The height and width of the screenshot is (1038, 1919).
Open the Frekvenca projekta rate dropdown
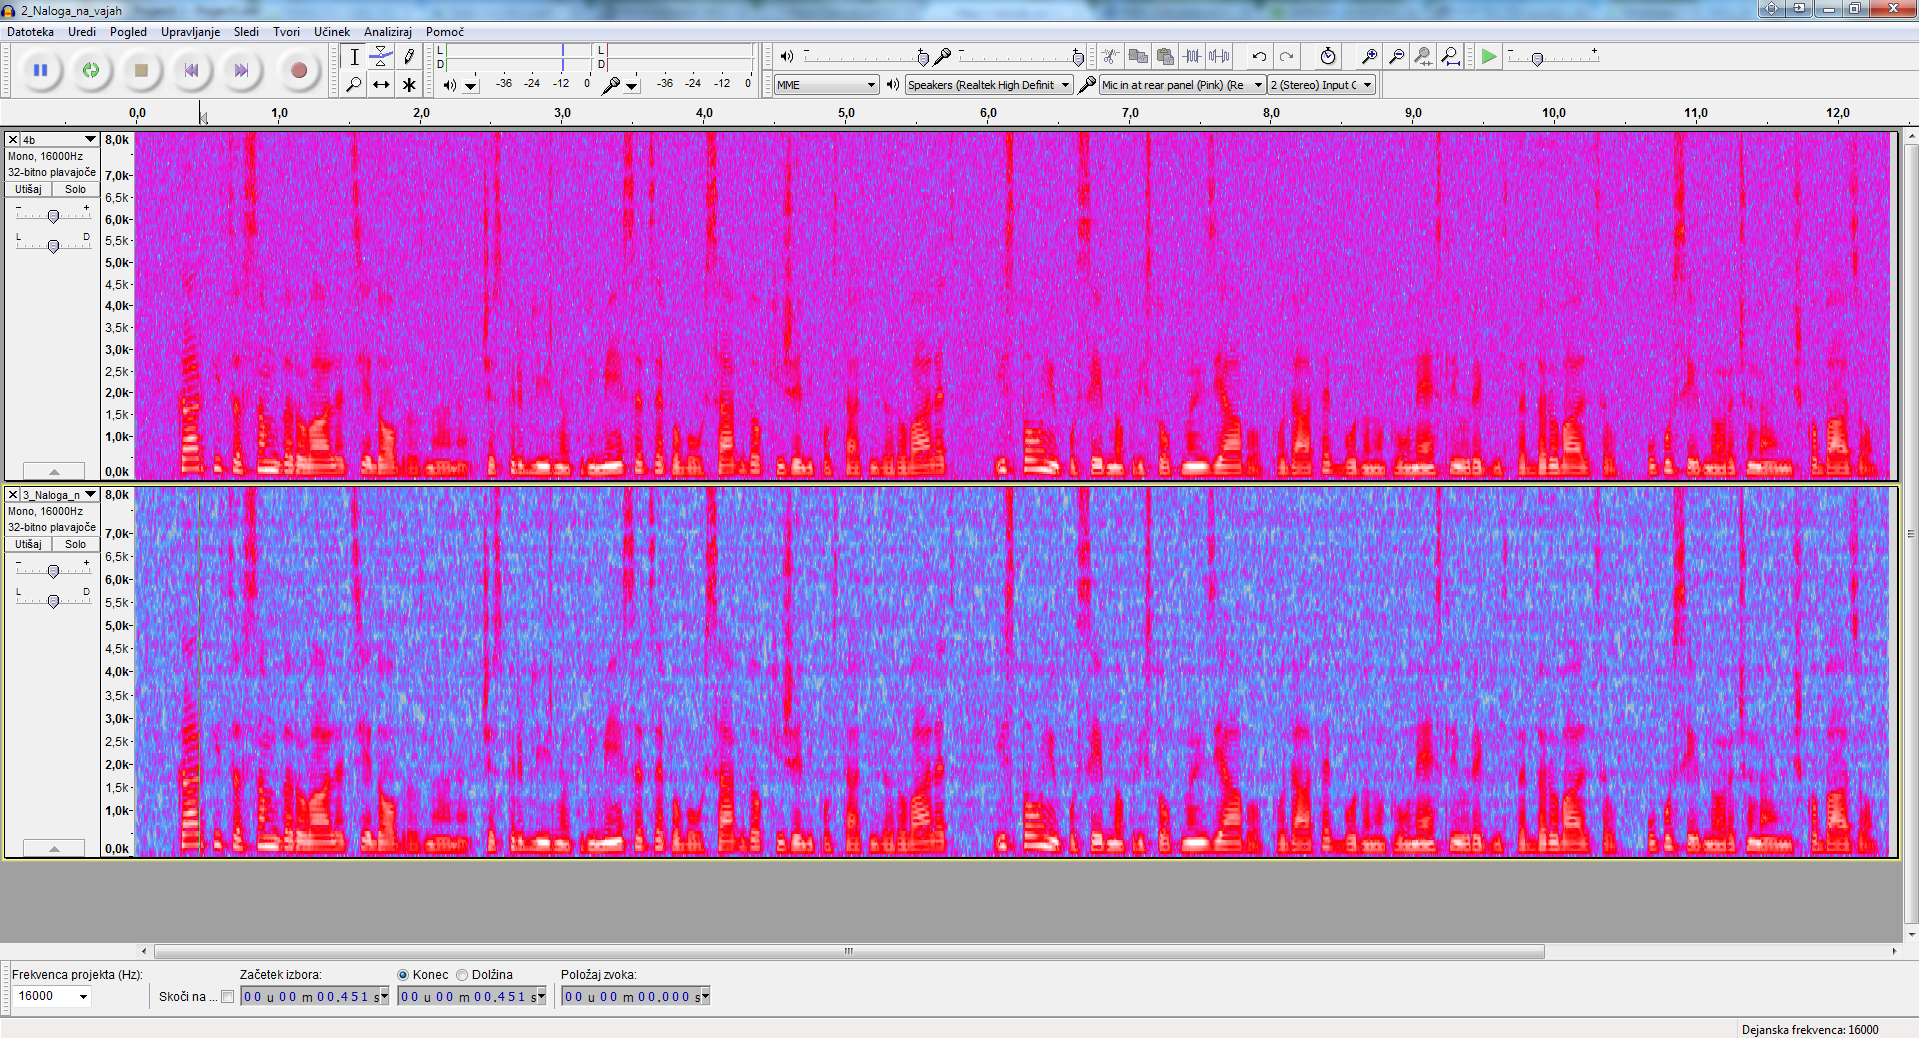pos(52,996)
